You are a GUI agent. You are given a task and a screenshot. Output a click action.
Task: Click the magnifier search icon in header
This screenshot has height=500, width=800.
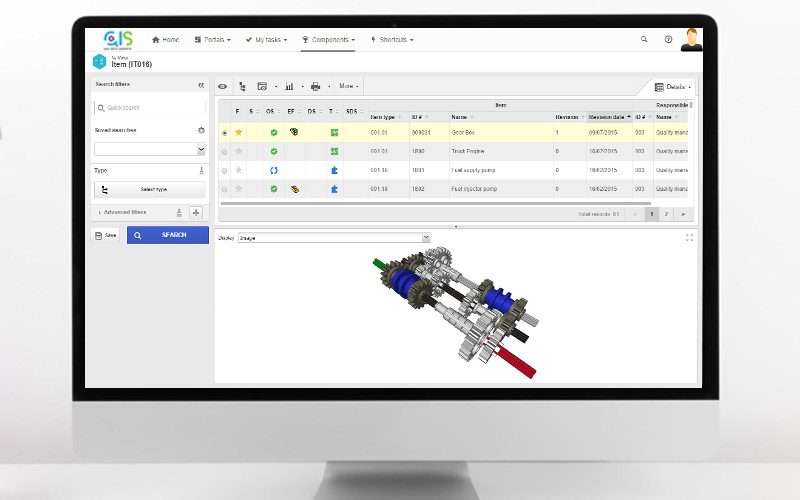click(644, 39)
